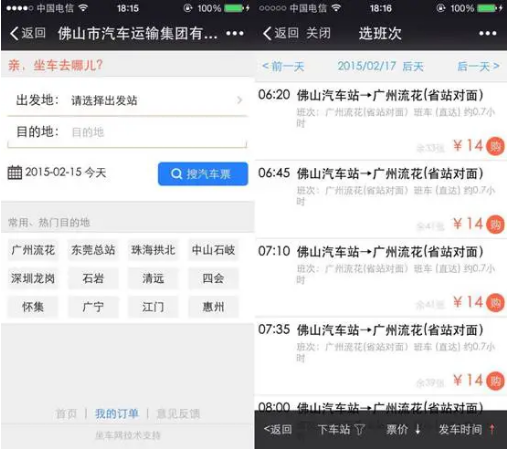Switch to 前一天 previous day

[x=283, y=66]
